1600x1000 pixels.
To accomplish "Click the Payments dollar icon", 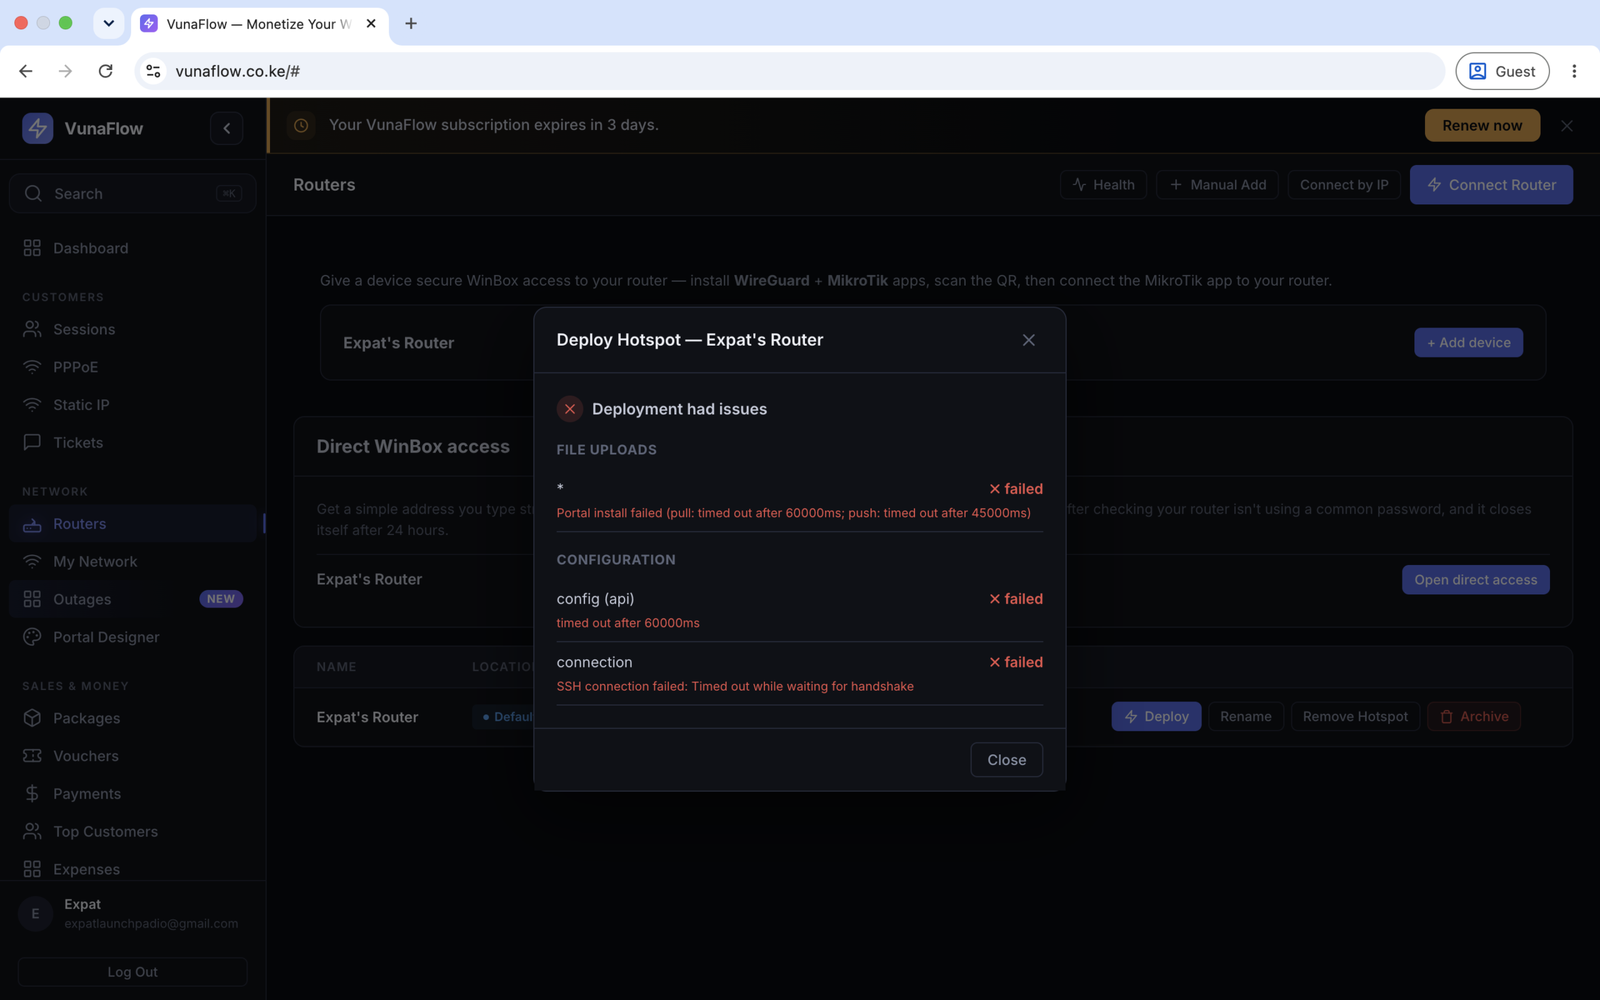I will point(32,794).
